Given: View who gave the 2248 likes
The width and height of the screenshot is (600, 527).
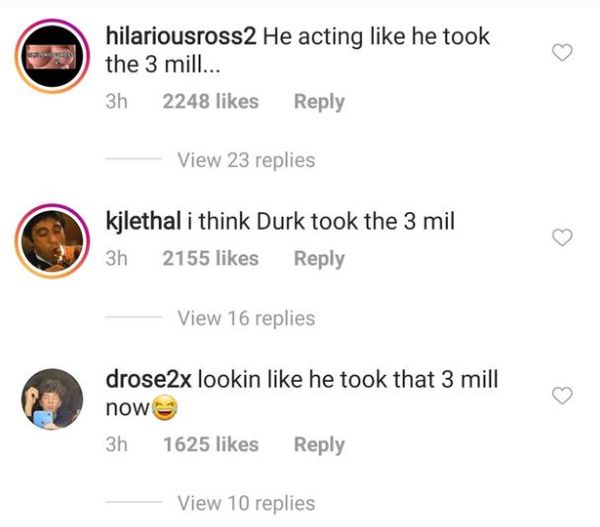Looking at the screenshot, I should pos(210,101).
